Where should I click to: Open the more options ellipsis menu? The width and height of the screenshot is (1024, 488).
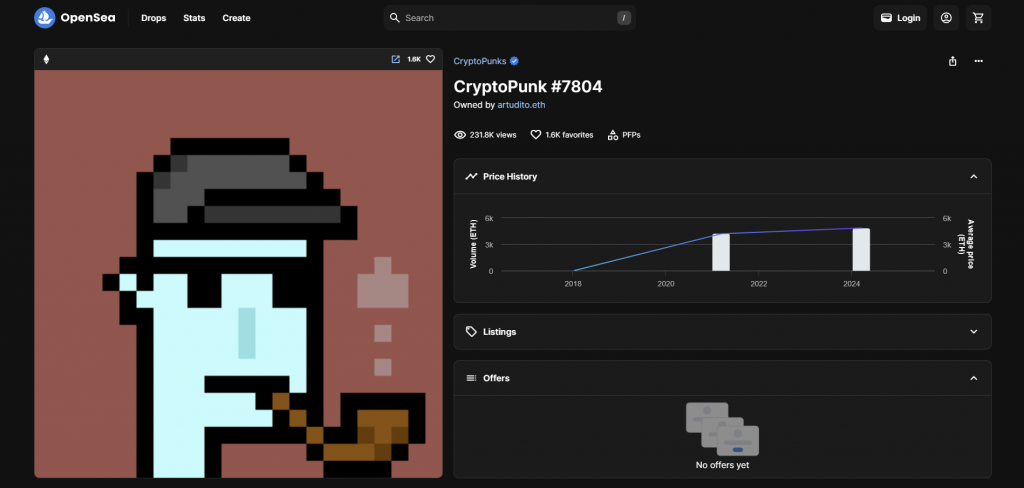tap(979, 61)
